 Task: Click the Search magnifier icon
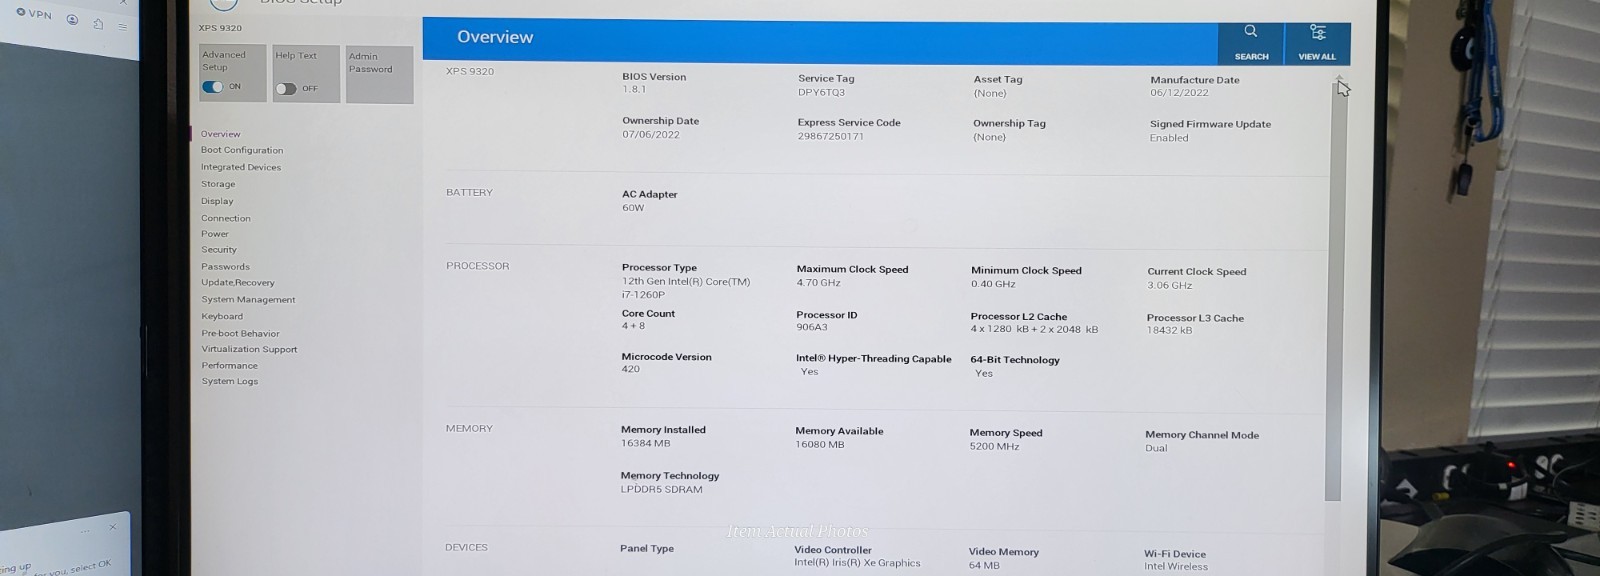[x=1250, y=32]
